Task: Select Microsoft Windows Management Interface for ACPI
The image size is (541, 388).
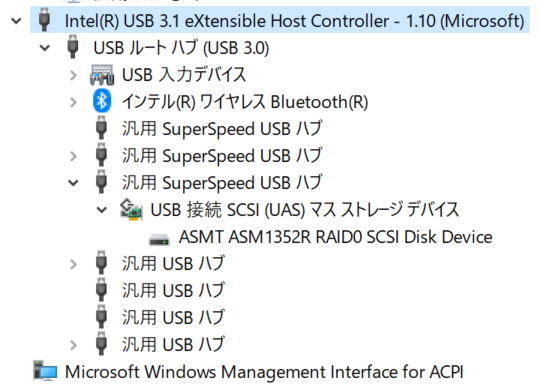Action: point(264,372)
